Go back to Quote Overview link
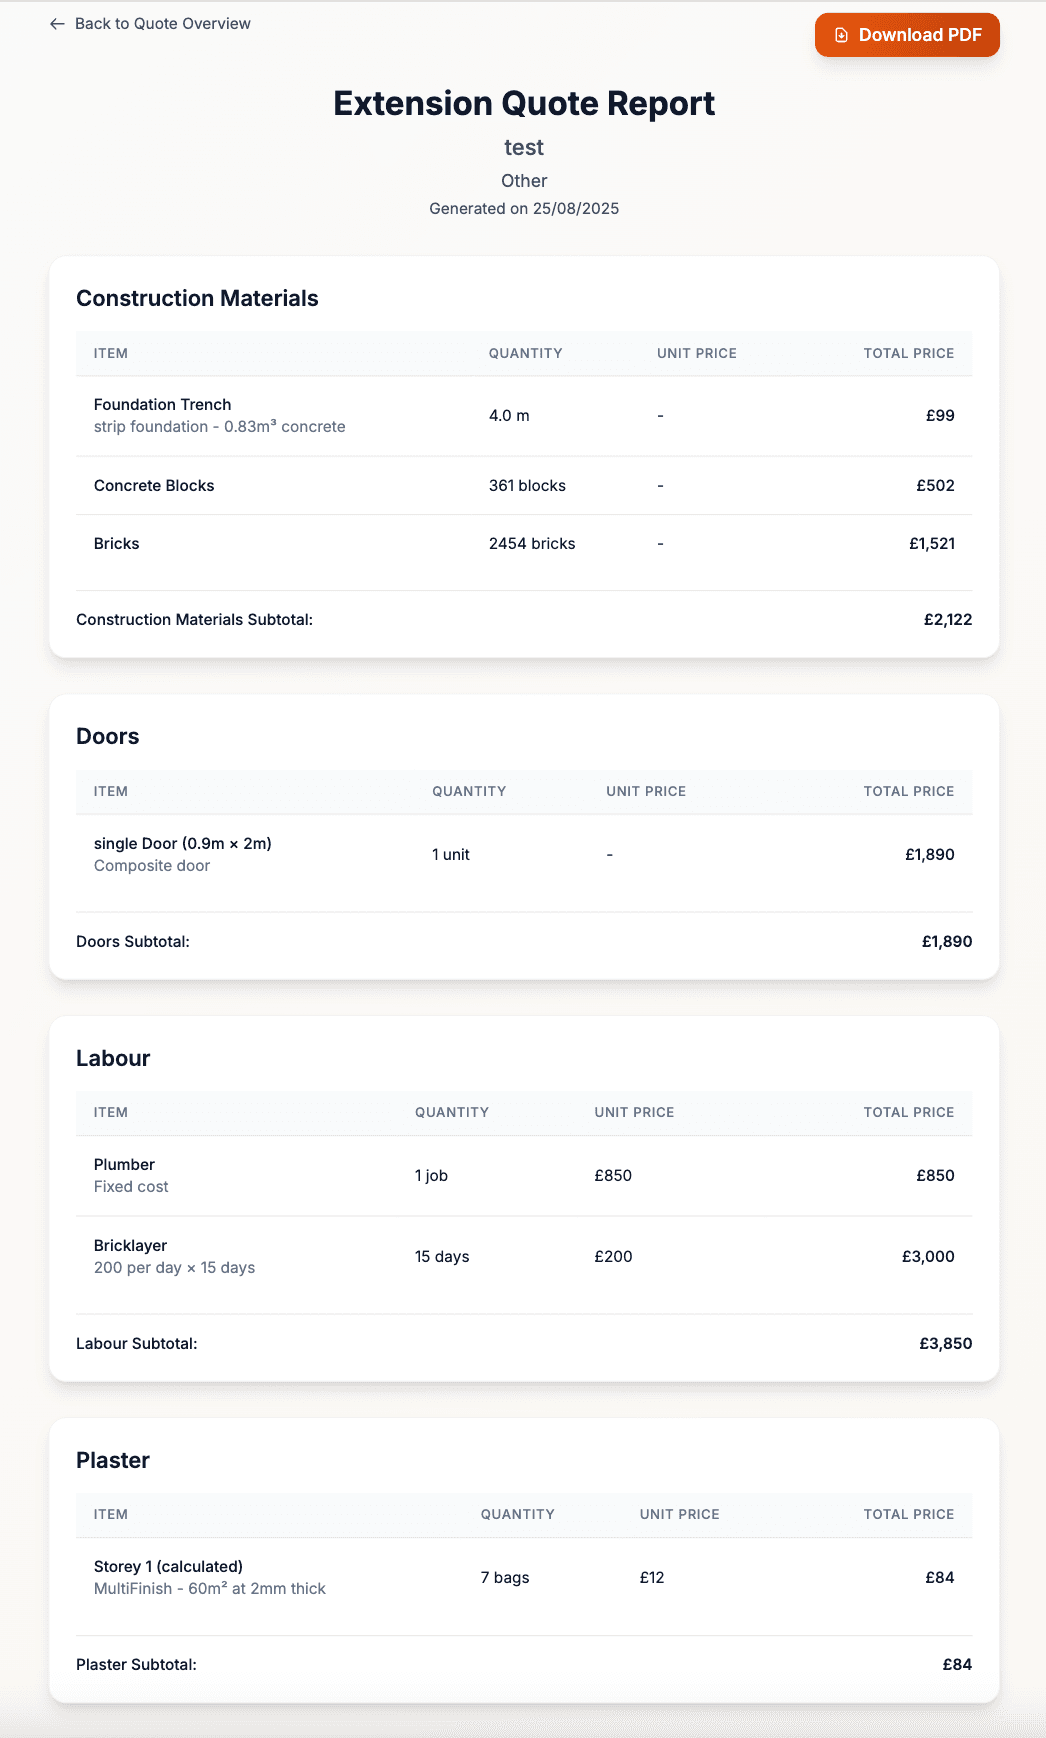This screenshot has width=1046, height=1738. pos(162,24)
